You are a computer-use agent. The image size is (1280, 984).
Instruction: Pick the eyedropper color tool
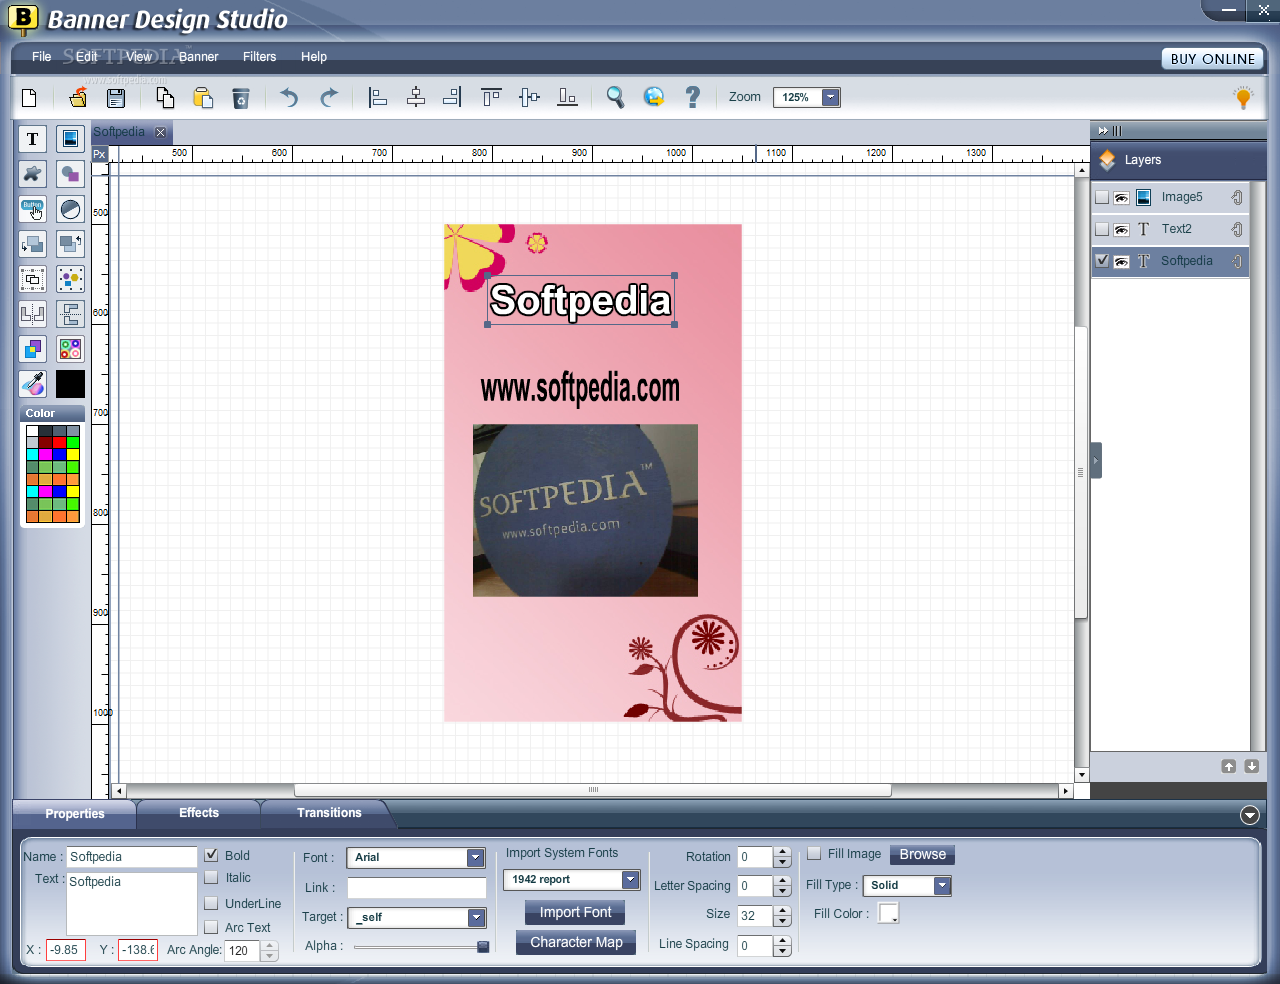[x=33, y=384]
